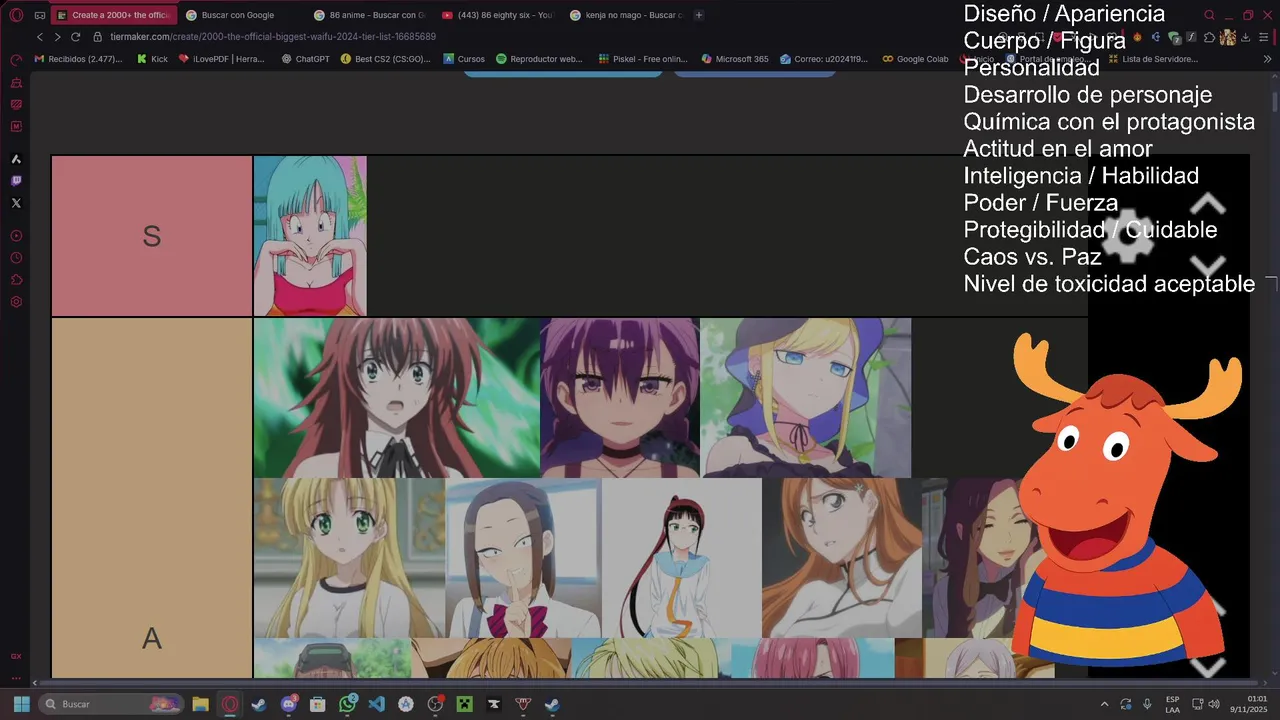The width and height of the screenshot is (1280, 720).
Task: Open the GX Corner sidebar icon
Action: click(16, 656)
